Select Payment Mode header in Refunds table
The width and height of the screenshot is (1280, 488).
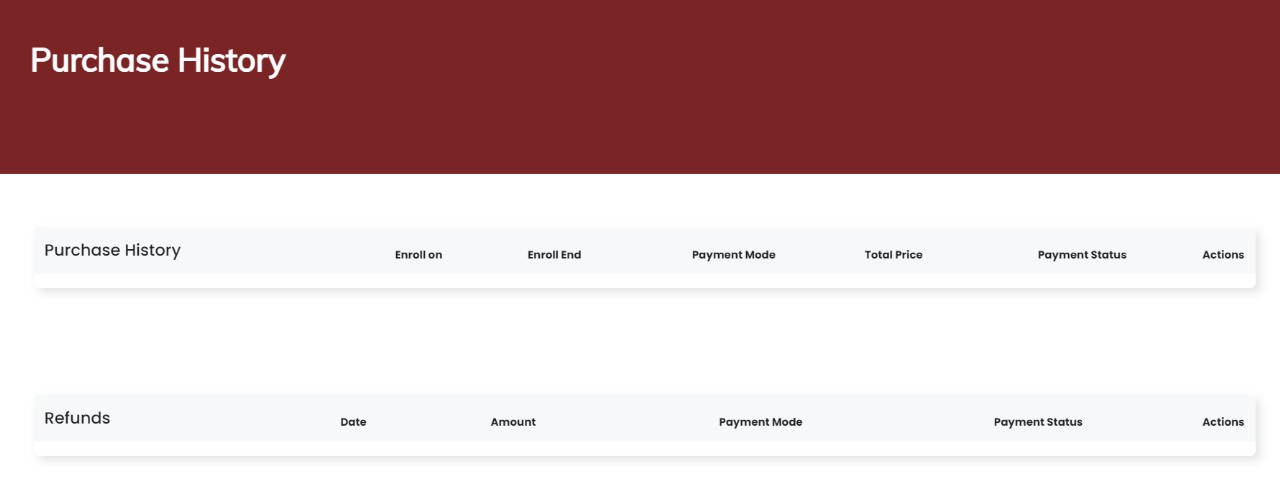click(760, 422)
